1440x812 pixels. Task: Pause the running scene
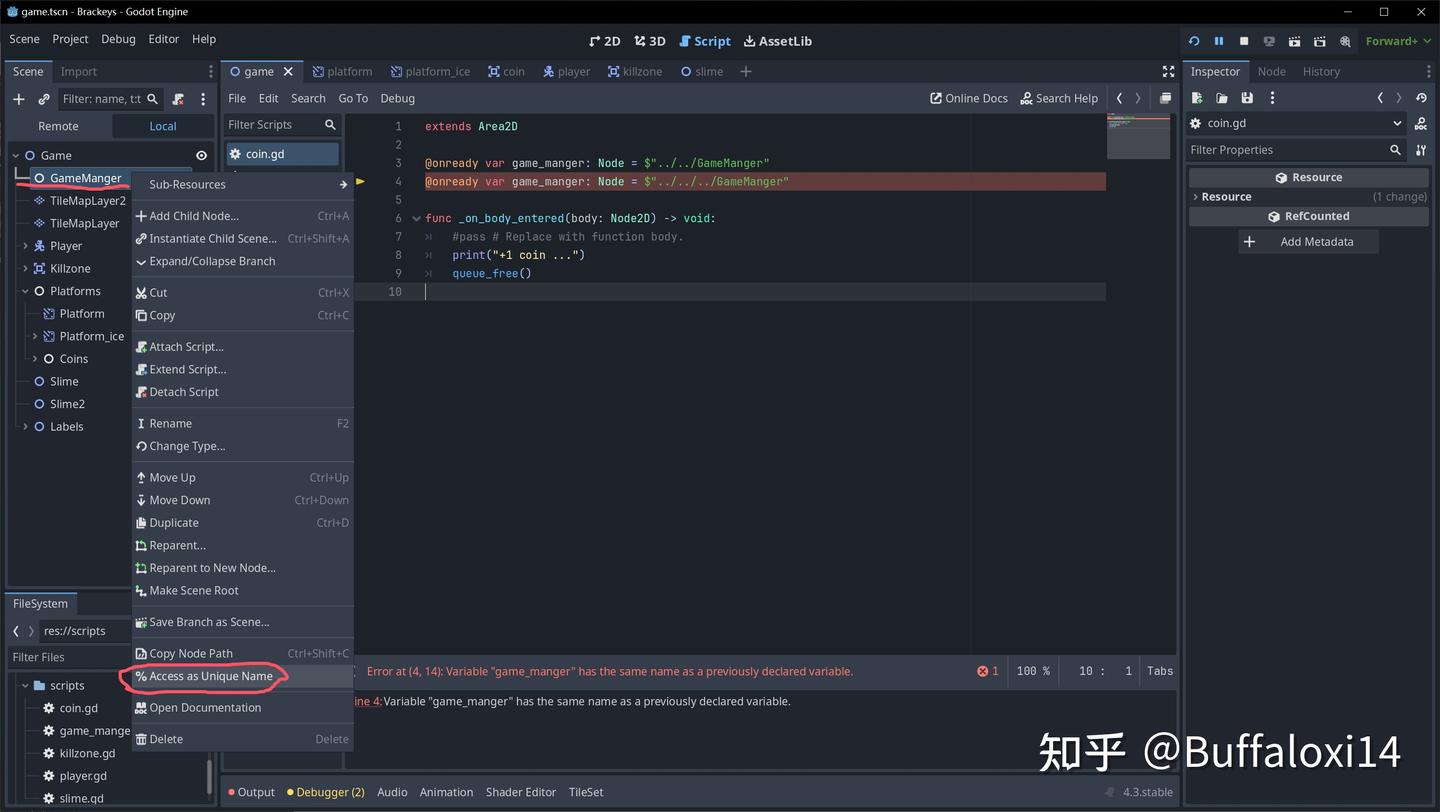1218,41
